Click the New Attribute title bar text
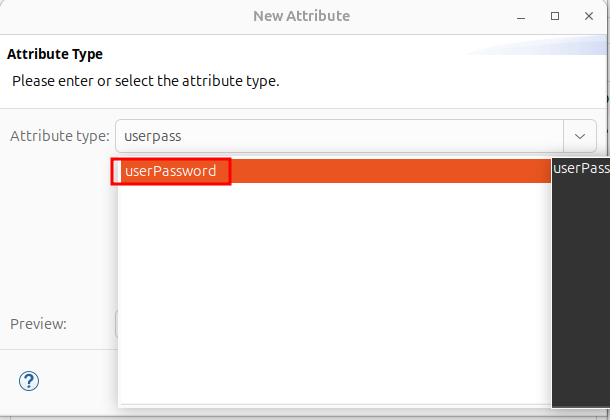The height and width of the screenshot is (420, 610). point(303,16)
